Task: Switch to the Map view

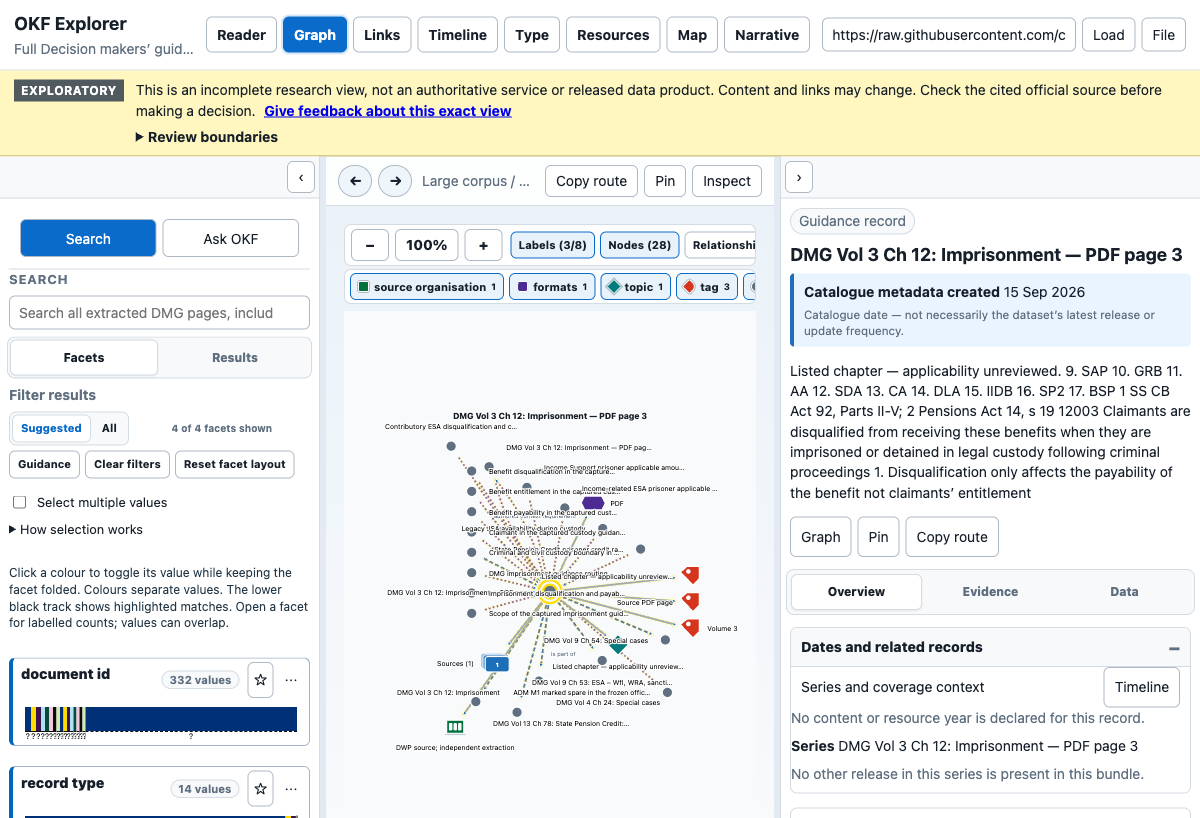Action: [x=692, y=35]
